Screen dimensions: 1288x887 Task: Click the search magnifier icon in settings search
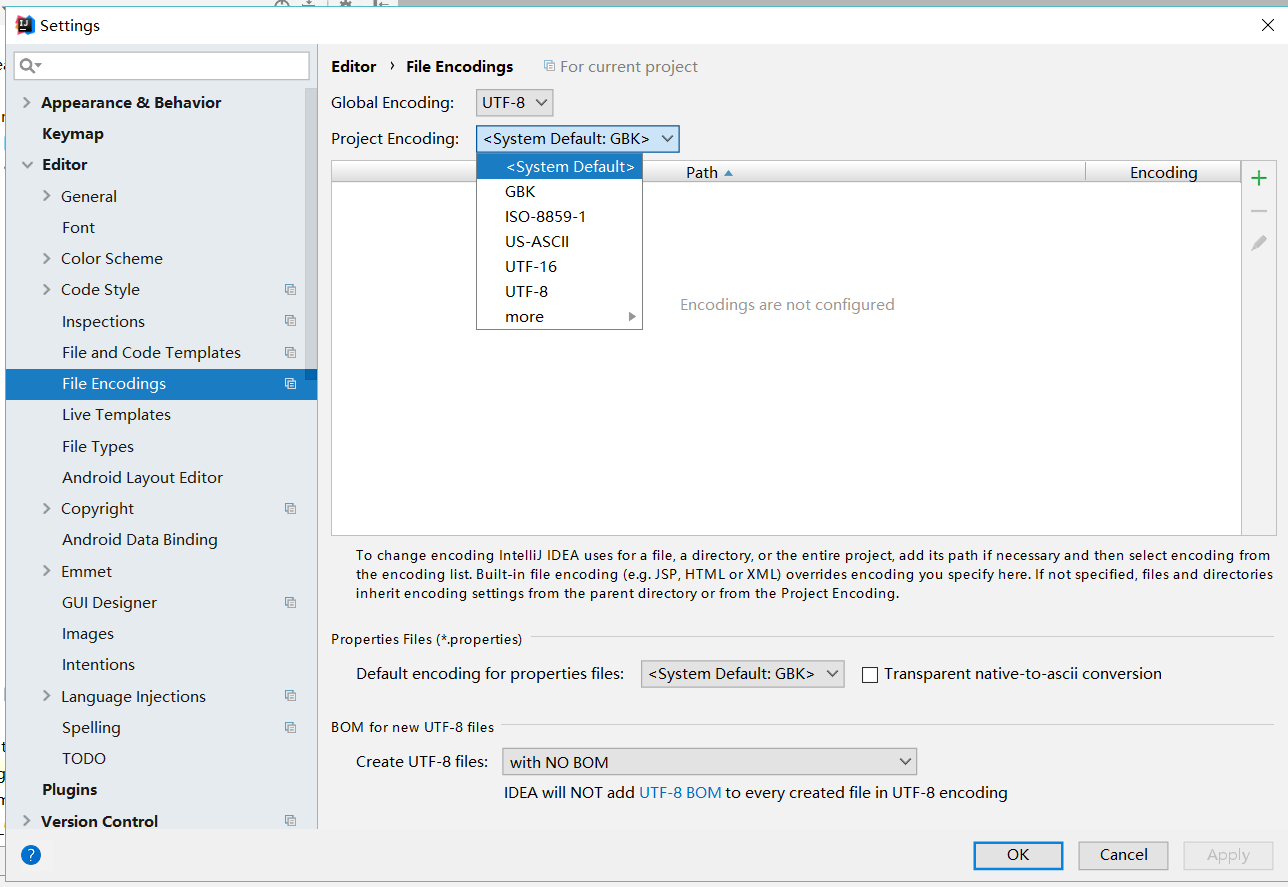[28, 66]
